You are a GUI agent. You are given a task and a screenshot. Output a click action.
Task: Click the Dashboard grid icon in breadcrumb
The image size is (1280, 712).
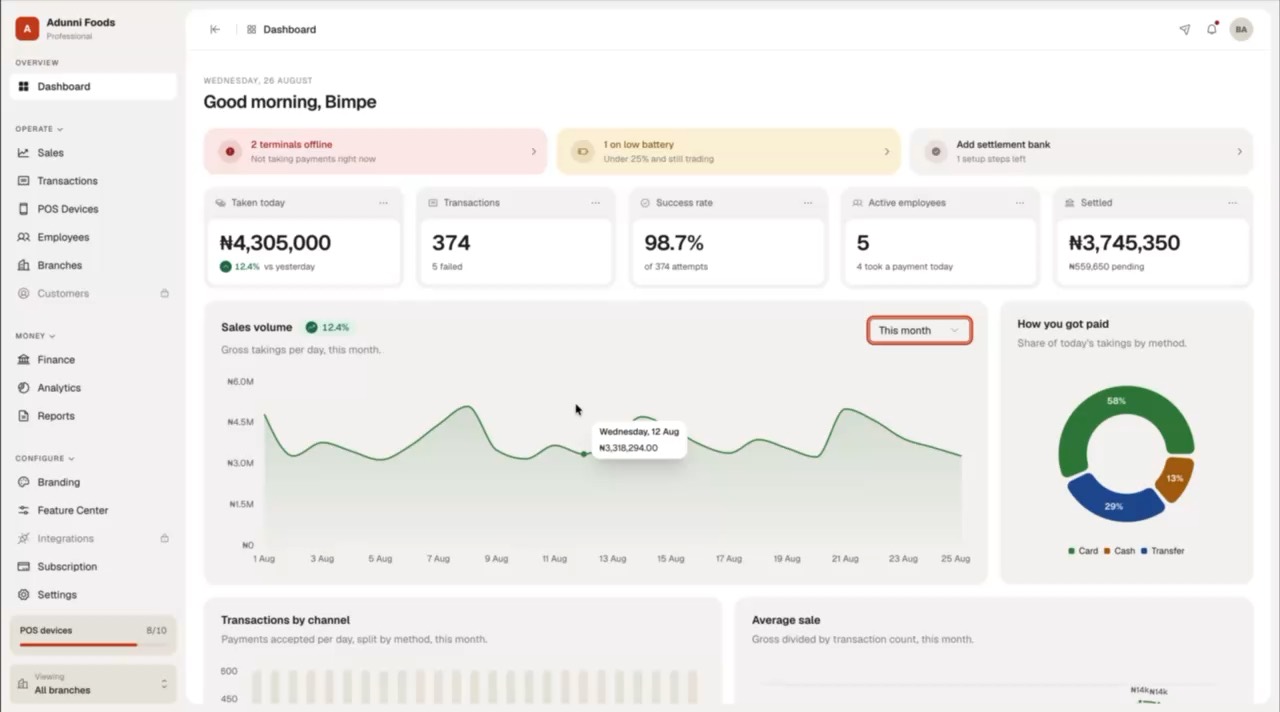pyautogui.click(x=252, y=30)
